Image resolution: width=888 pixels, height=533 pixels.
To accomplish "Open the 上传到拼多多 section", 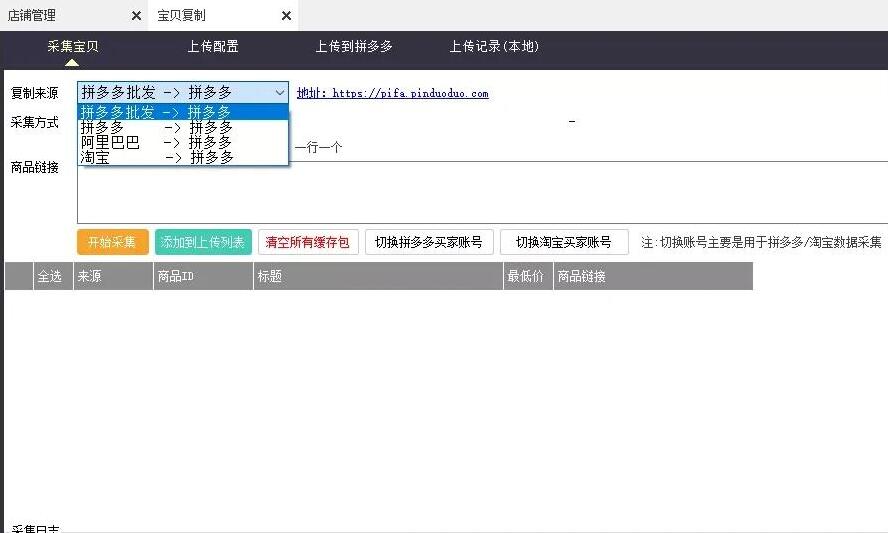I will (354, 46).
